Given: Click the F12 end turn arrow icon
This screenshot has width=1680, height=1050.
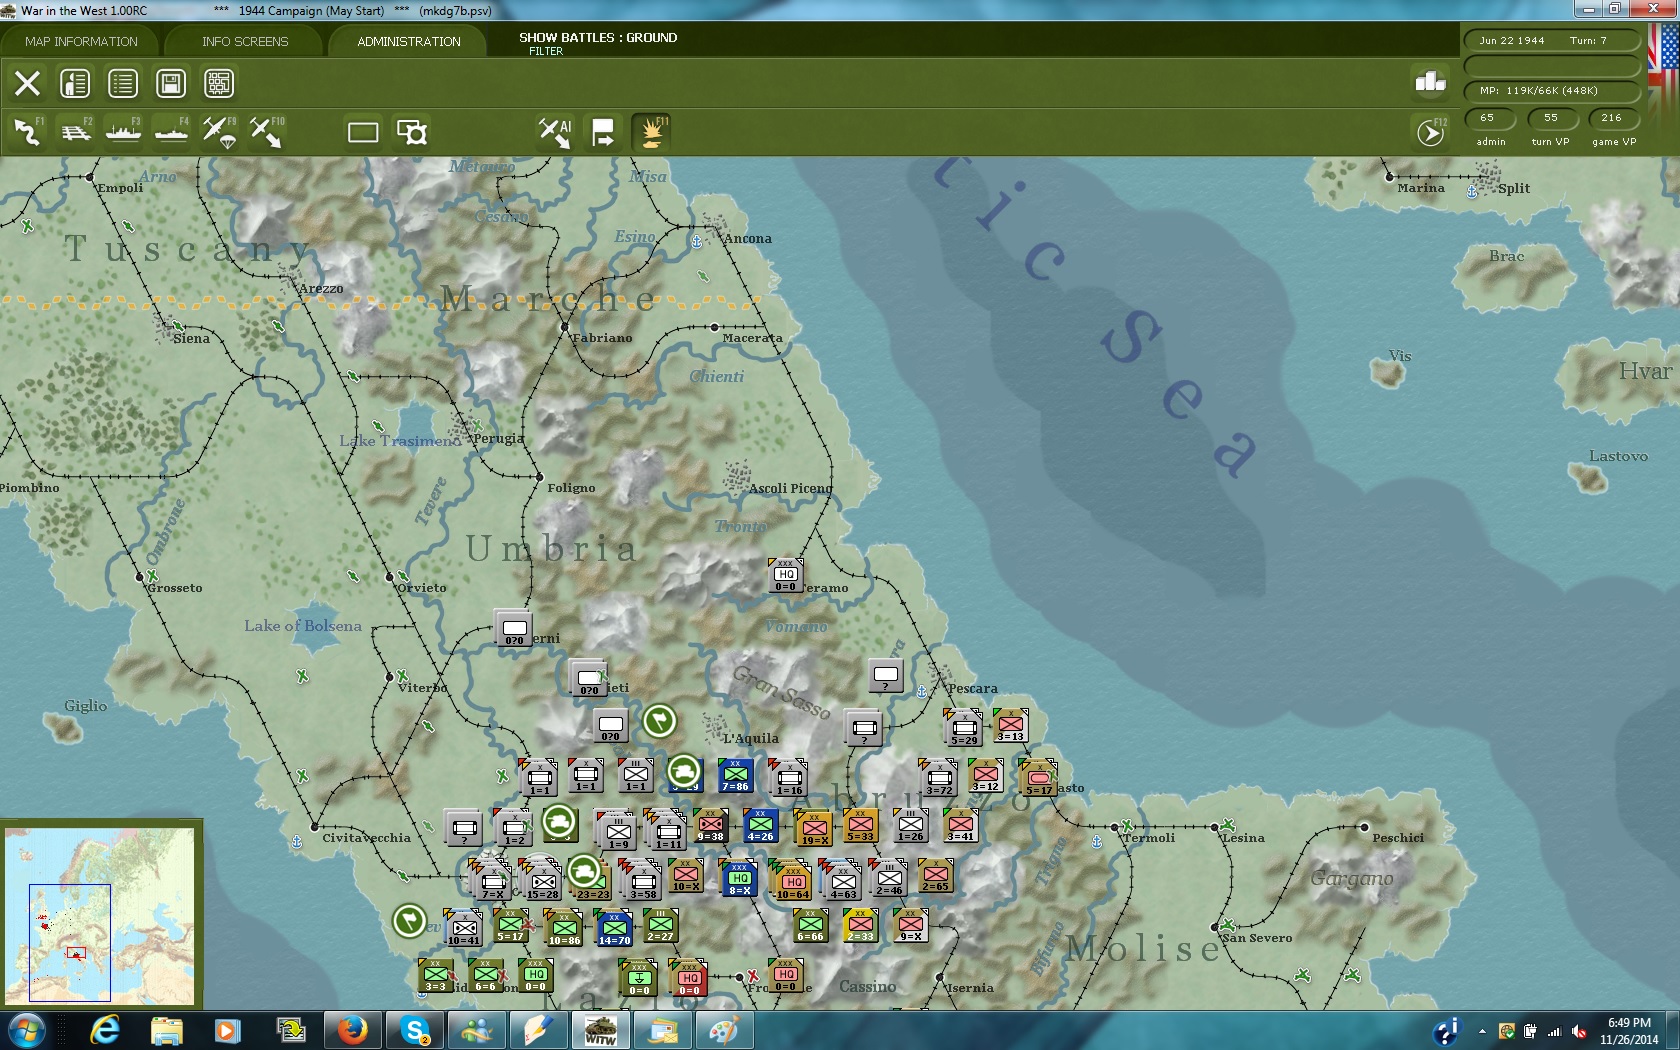Looking at the screenshot, I should [1431, 132].
